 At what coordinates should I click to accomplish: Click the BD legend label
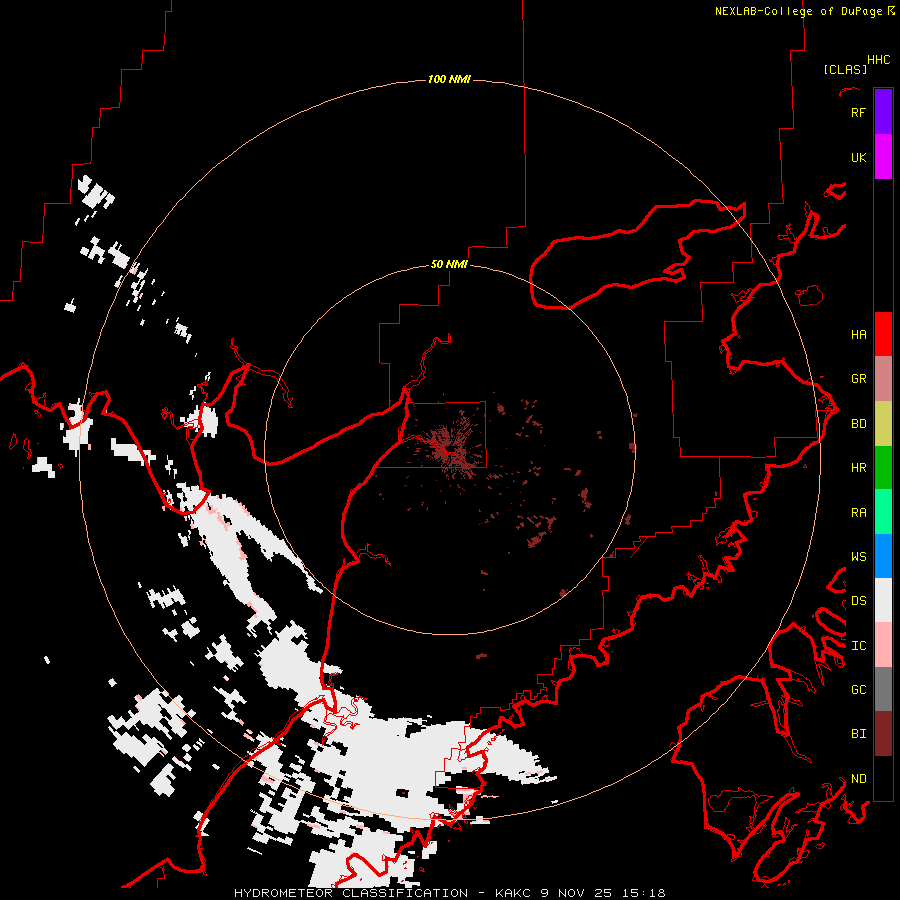coord(858,424)
